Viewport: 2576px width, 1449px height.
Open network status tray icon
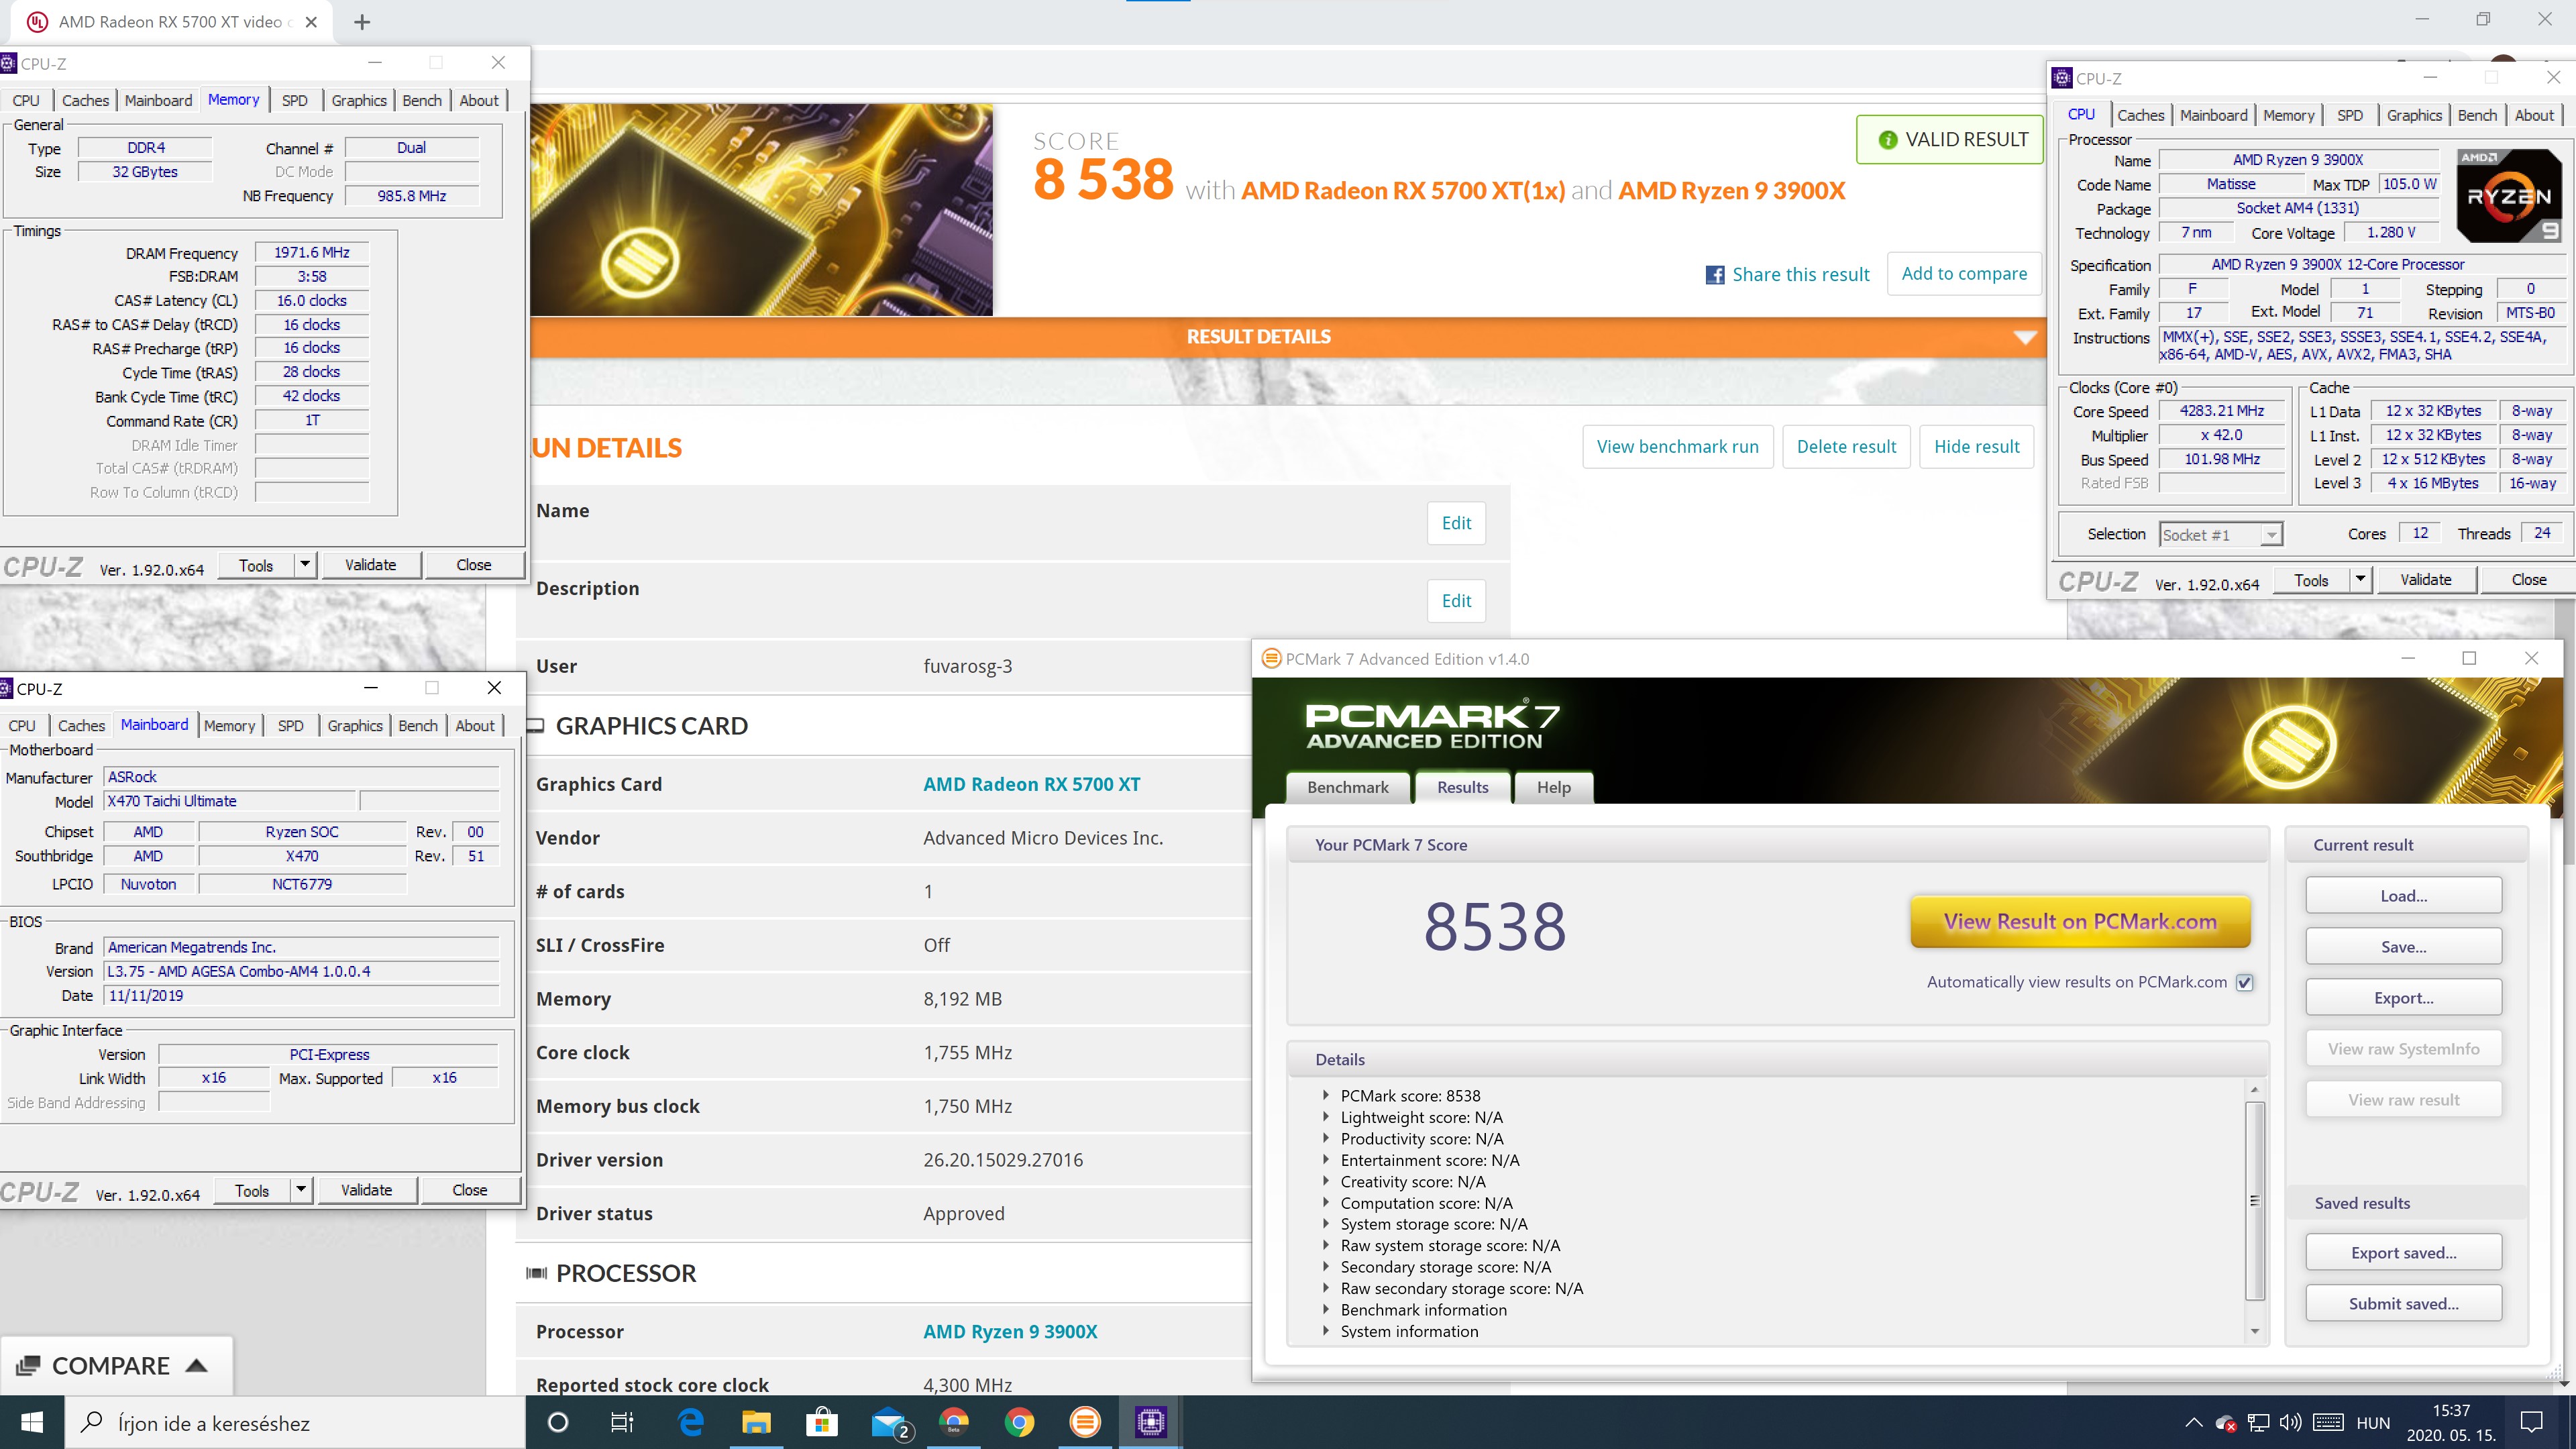[x=2258, y=1423]
